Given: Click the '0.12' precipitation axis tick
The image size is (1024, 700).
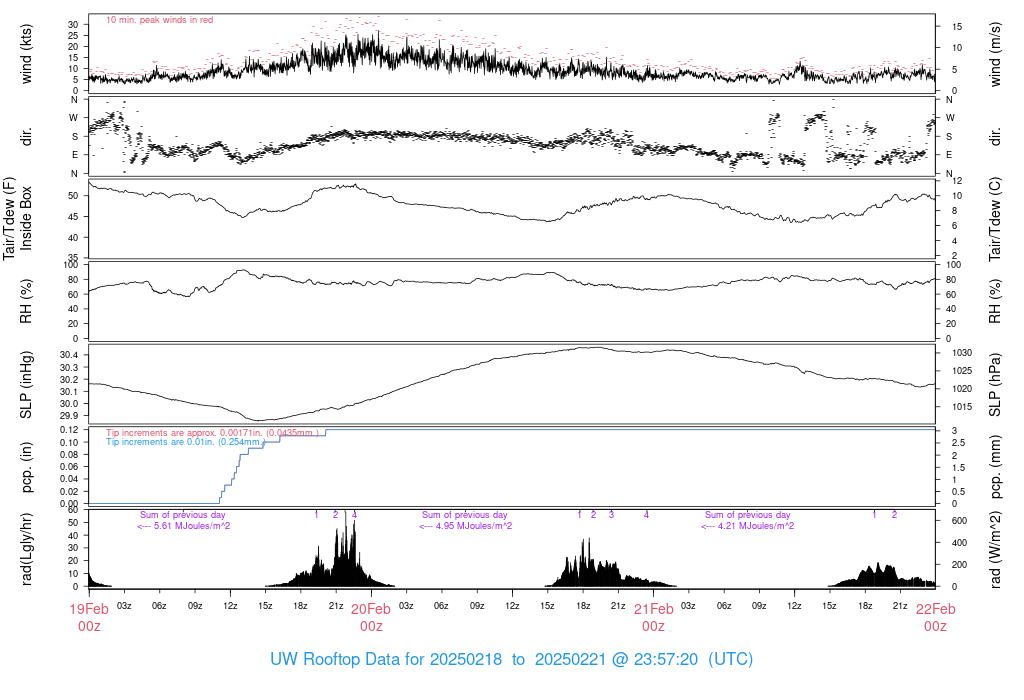Looking at the screenshot, I should click(x=69, y=430).
